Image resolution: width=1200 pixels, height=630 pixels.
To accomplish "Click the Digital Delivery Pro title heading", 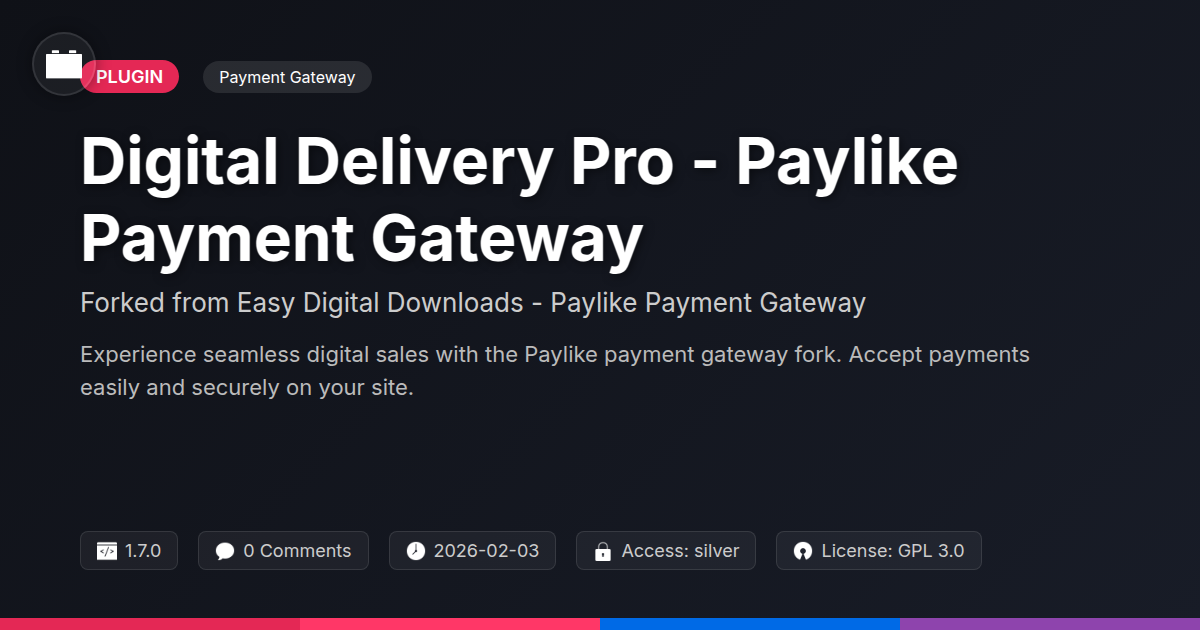I will [x=520, y=201].
